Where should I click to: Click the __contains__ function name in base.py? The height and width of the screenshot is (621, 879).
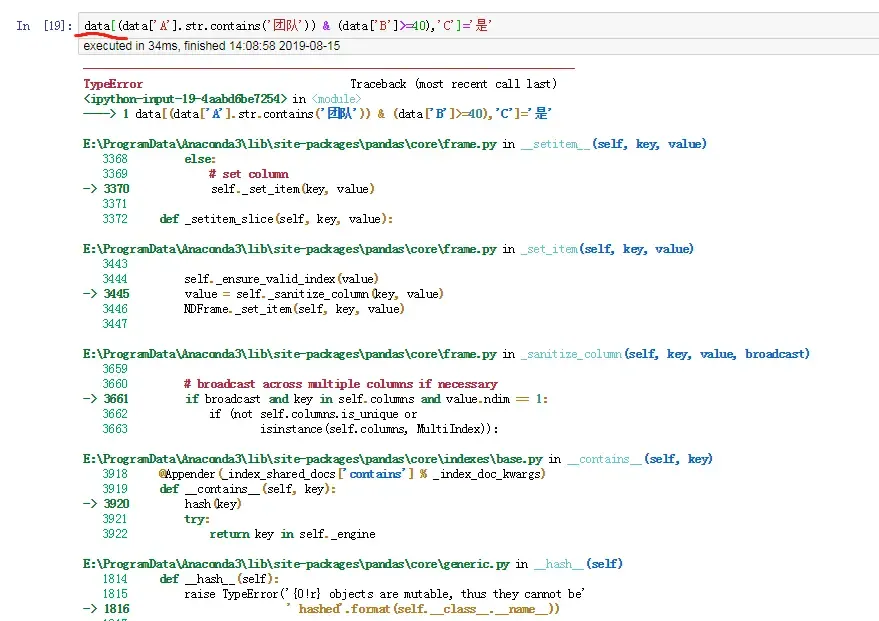604,459
